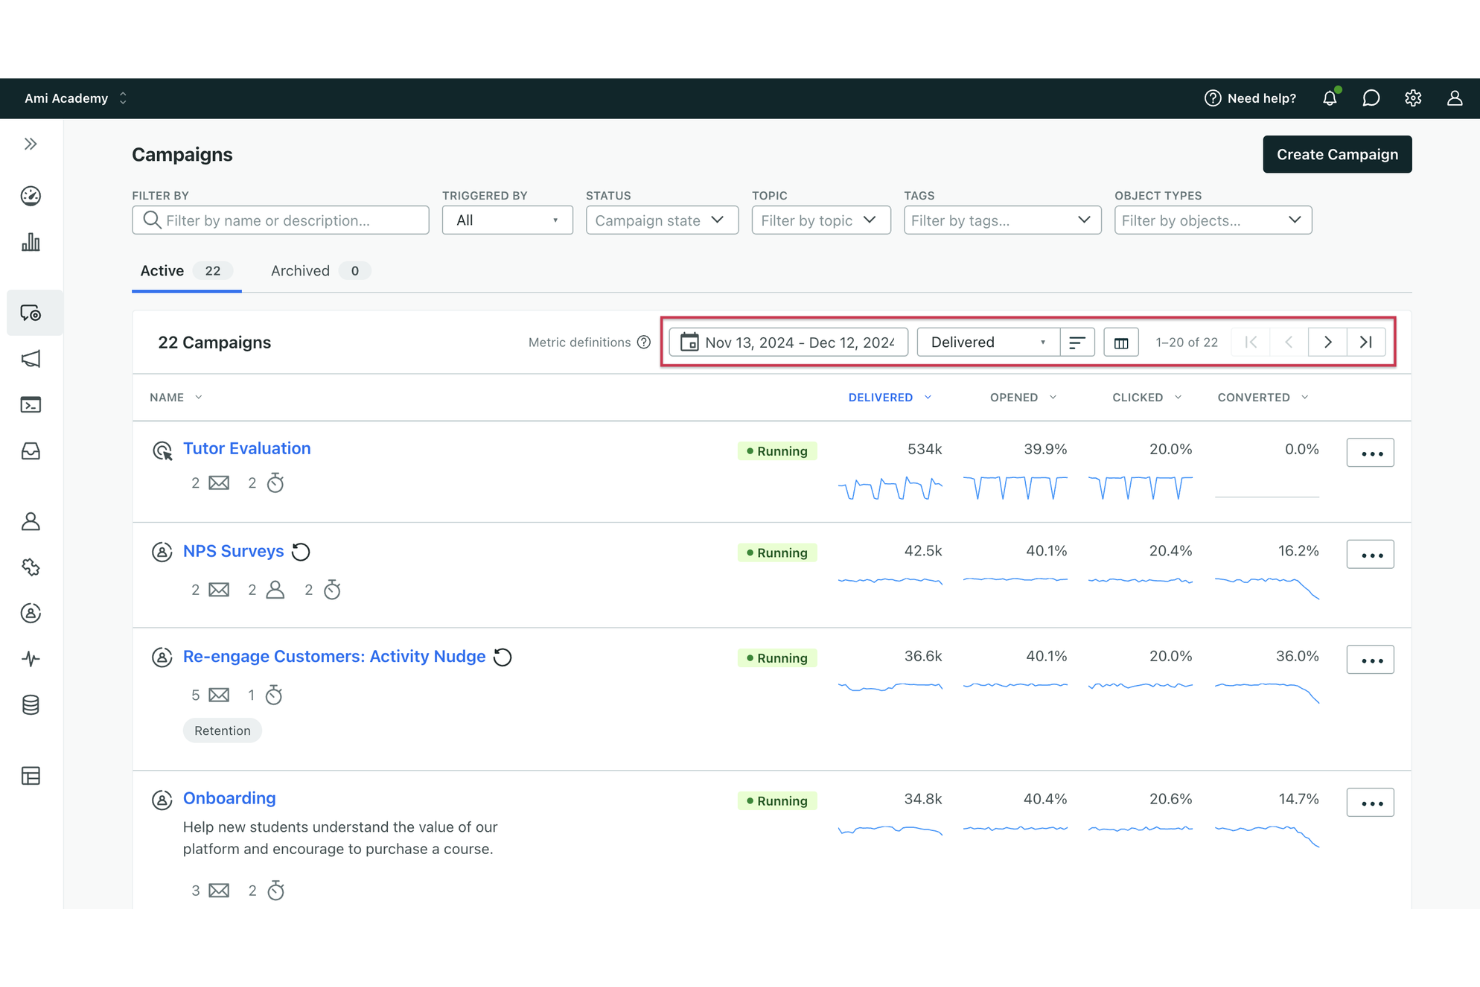Open the Onboarding campaign

[x=229, y=798]
